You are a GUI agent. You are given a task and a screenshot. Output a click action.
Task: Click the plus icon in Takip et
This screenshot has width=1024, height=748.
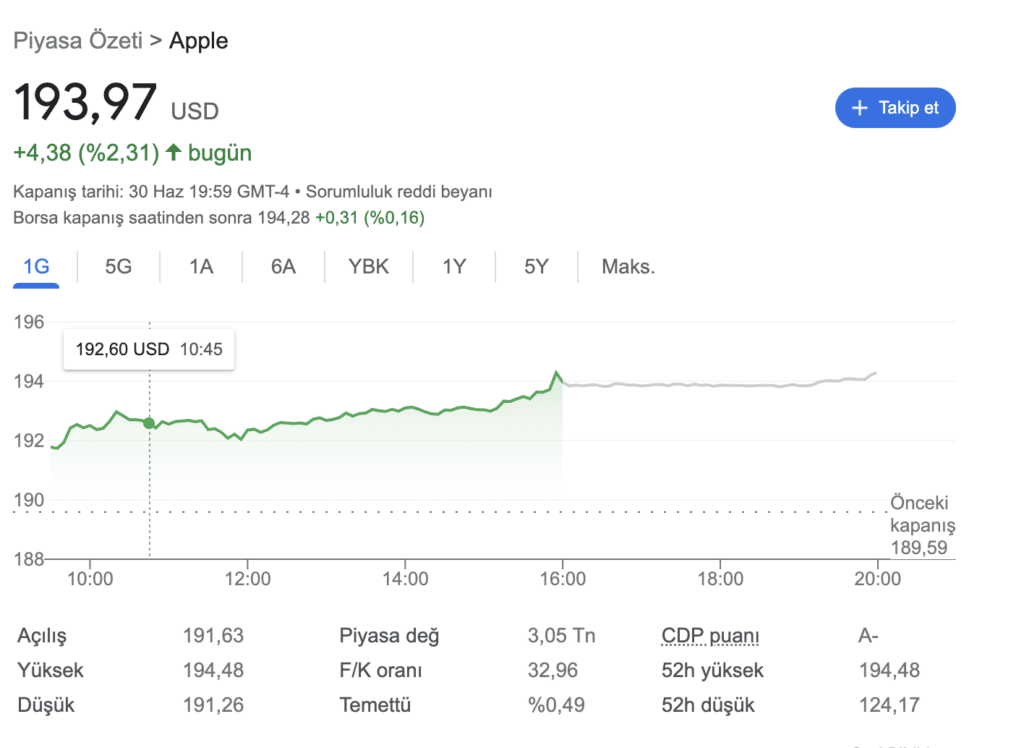pos(859,108)
